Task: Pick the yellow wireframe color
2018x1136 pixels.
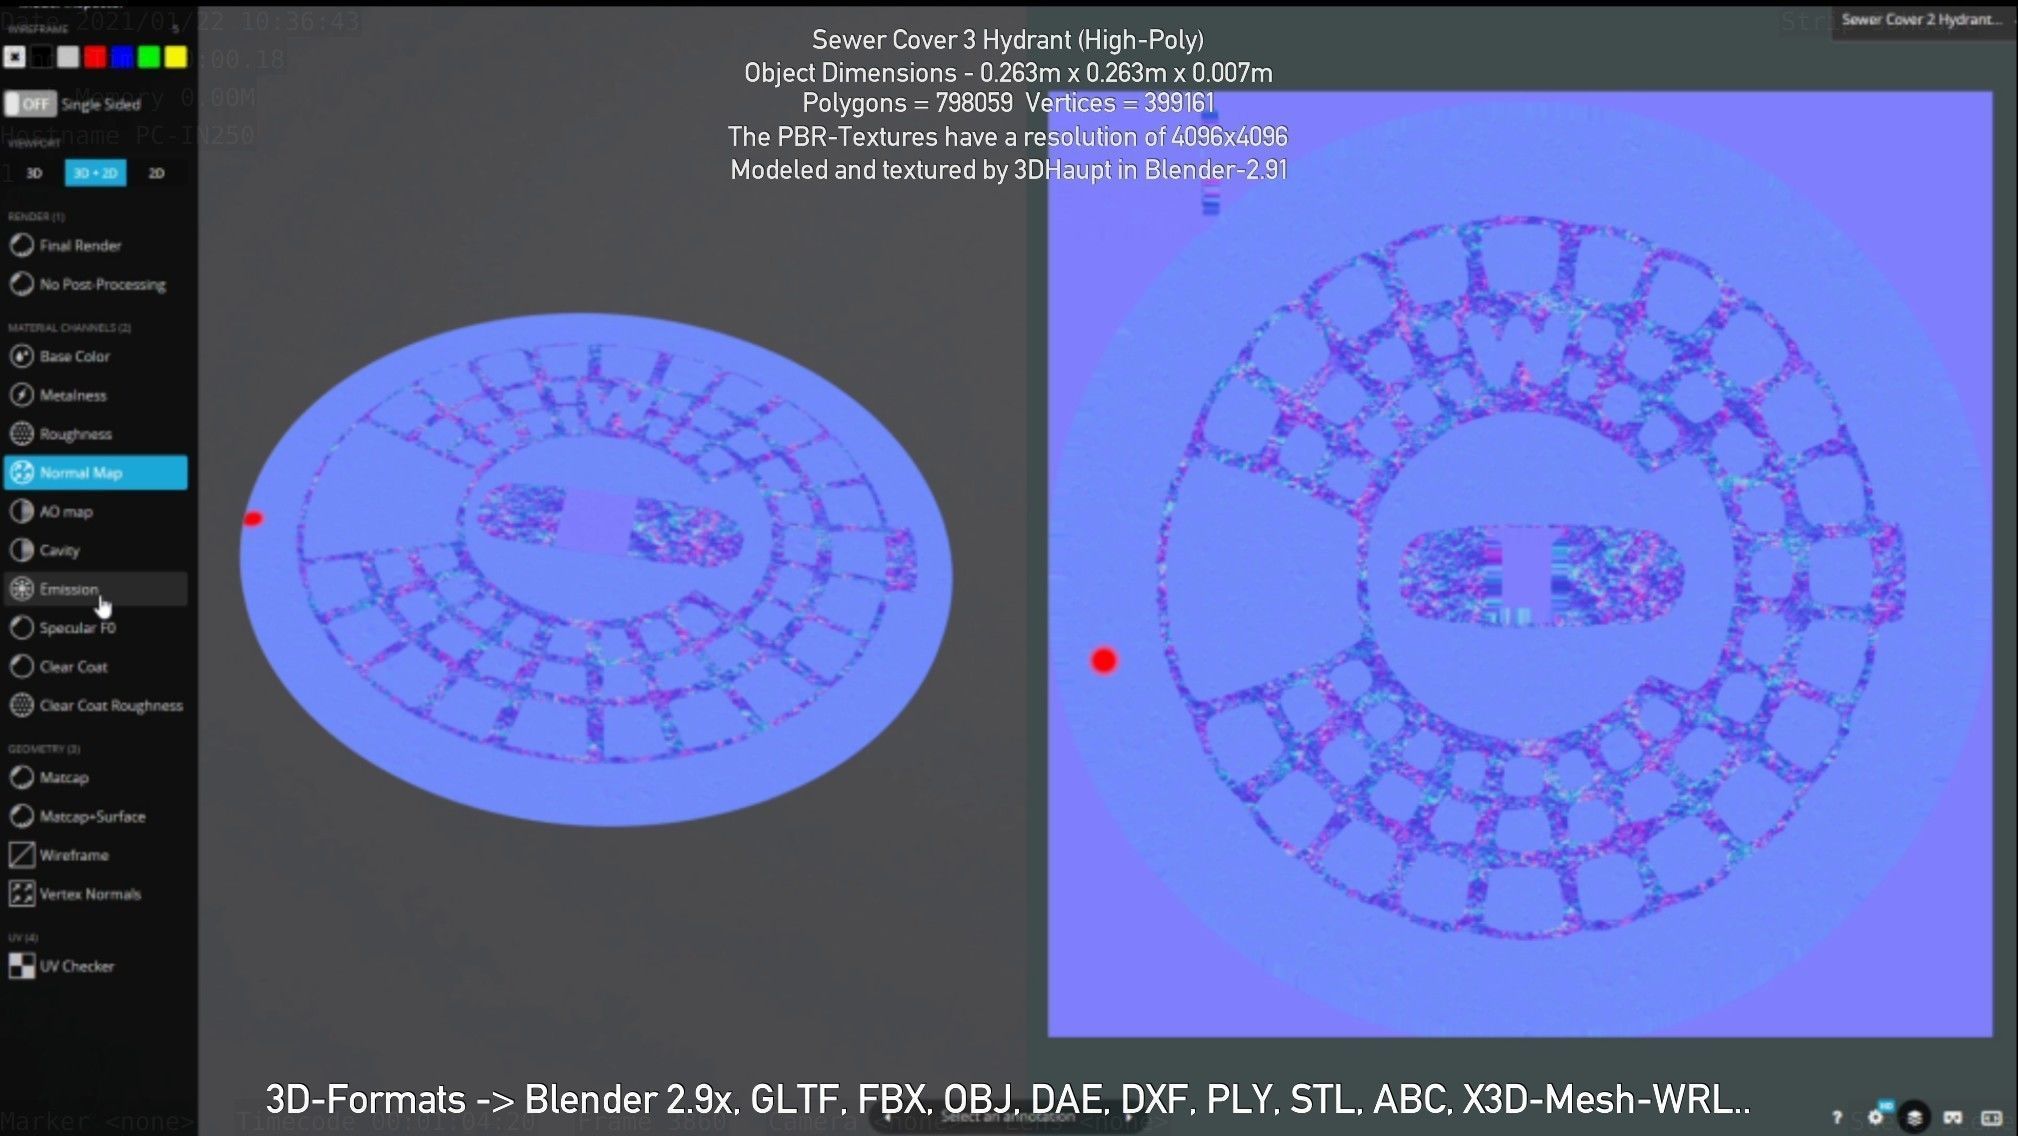Action: point(176,57)
